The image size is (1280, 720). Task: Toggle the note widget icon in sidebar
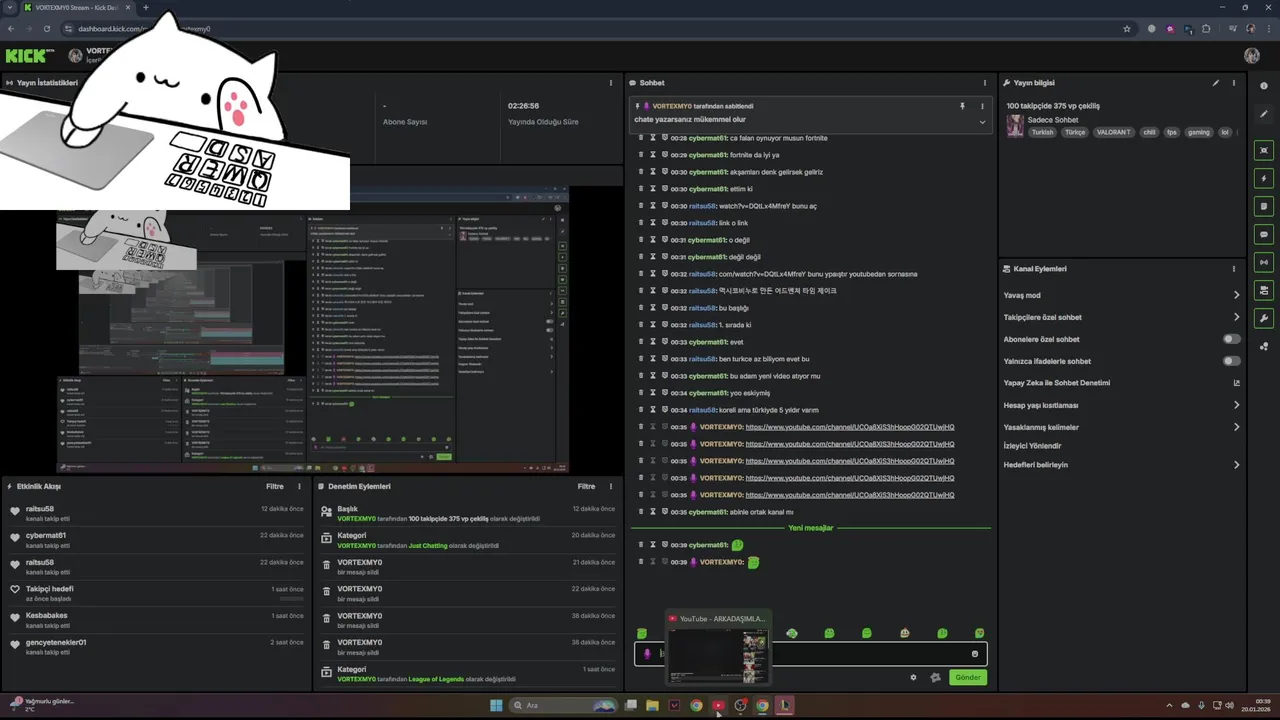1264,206
